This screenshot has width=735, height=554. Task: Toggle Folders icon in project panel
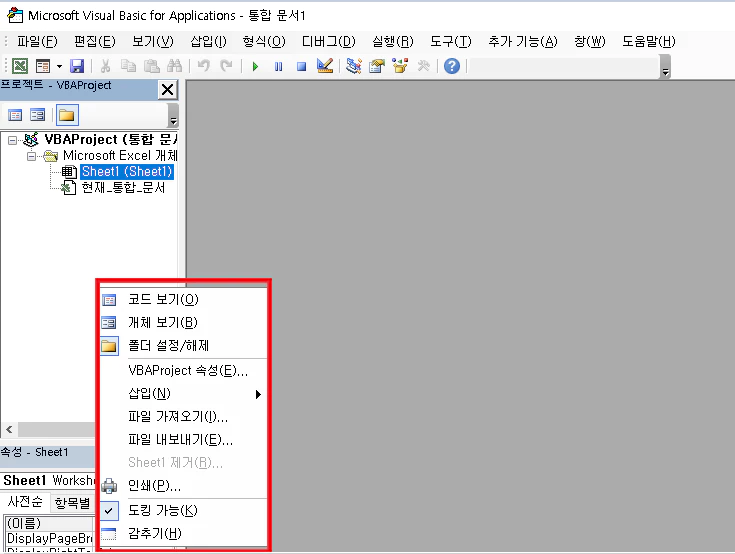point(67,115)
